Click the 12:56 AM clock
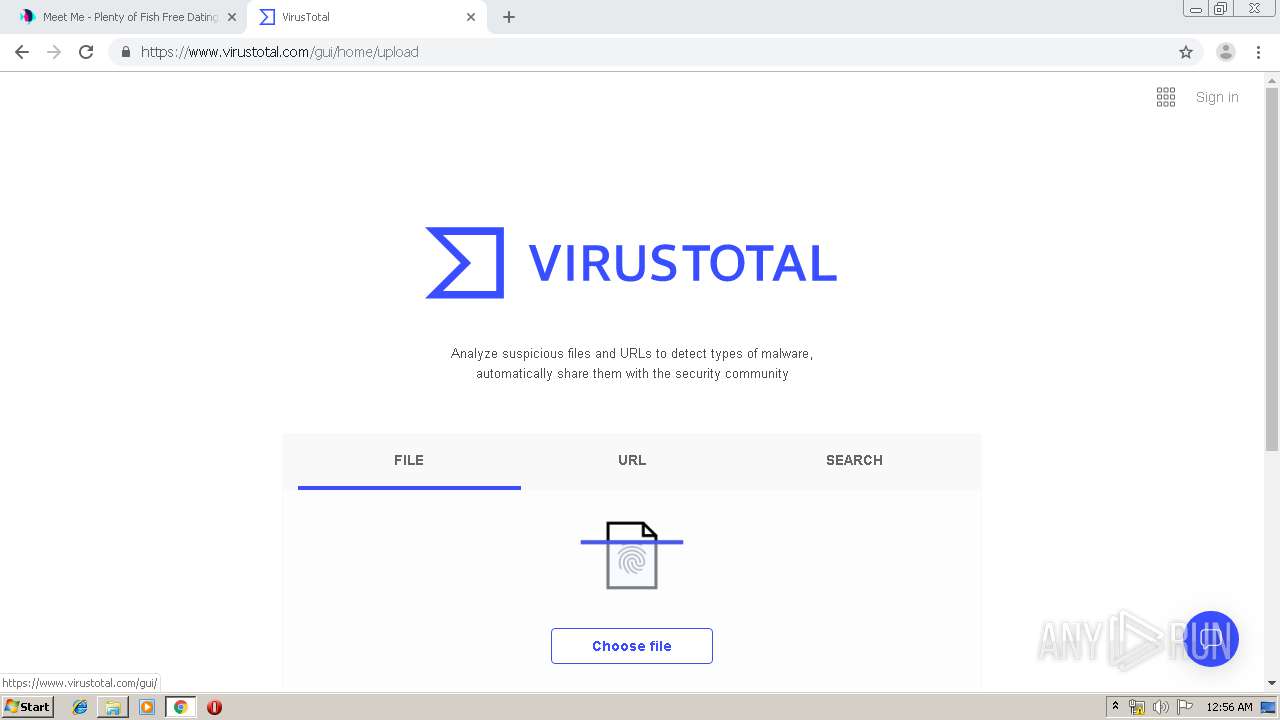 click(1229, 707)
